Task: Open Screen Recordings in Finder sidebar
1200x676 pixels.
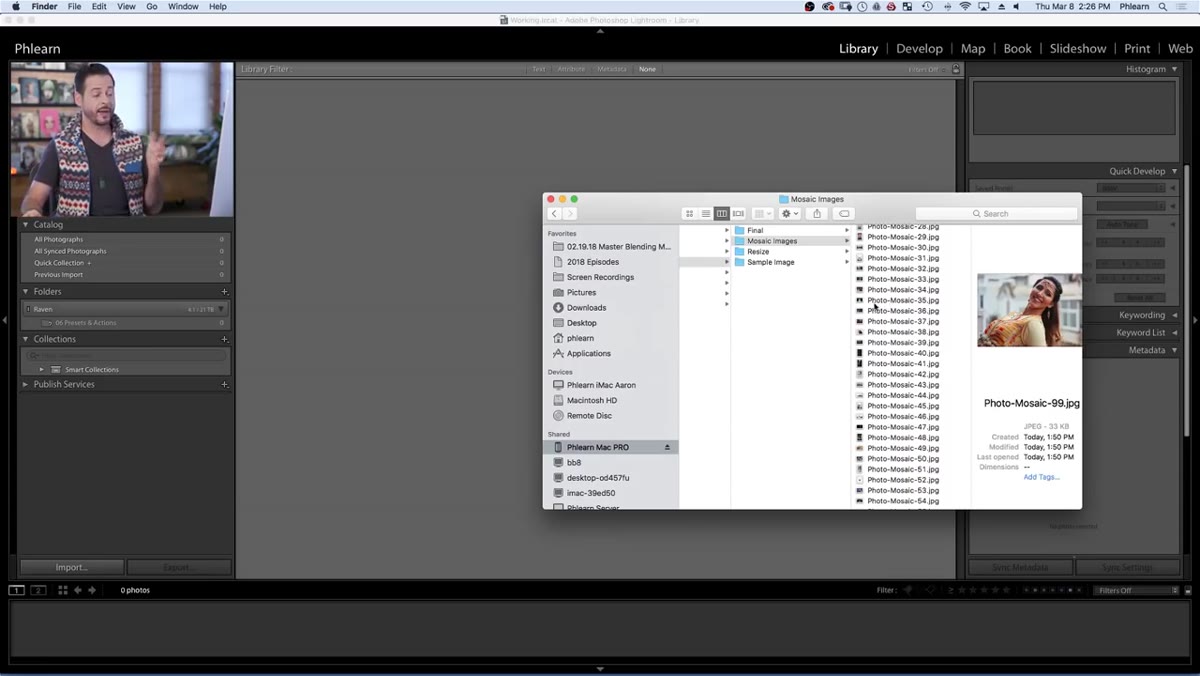Action: point(600,277)
